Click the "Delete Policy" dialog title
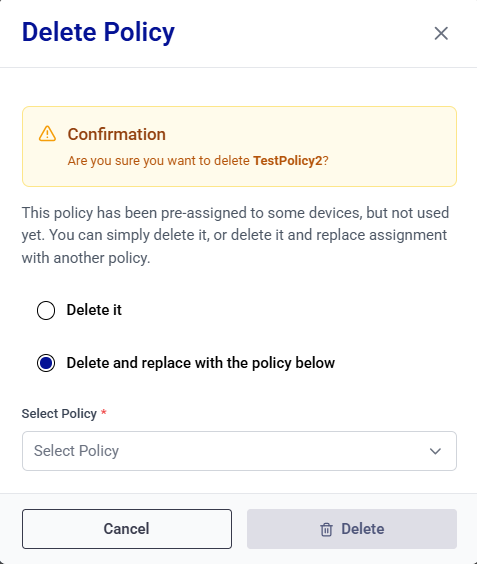Screen dimensions: 477x564 point(98,32)
